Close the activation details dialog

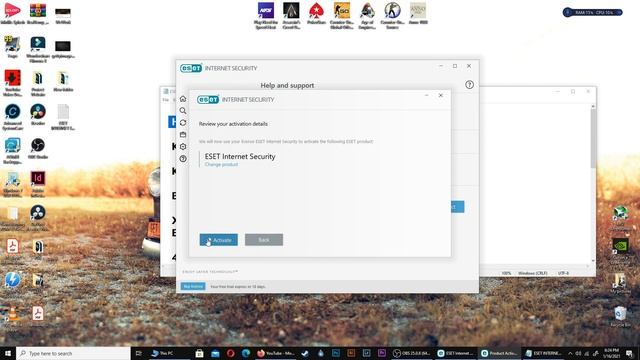(x=440, y=95)
